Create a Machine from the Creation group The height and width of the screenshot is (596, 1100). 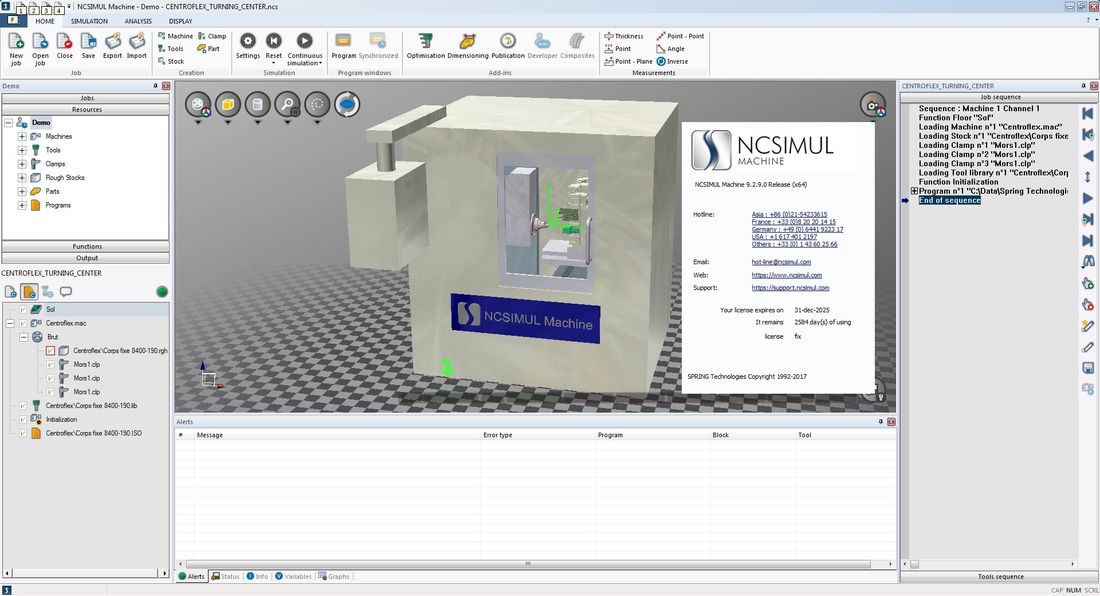click(175, 36)
